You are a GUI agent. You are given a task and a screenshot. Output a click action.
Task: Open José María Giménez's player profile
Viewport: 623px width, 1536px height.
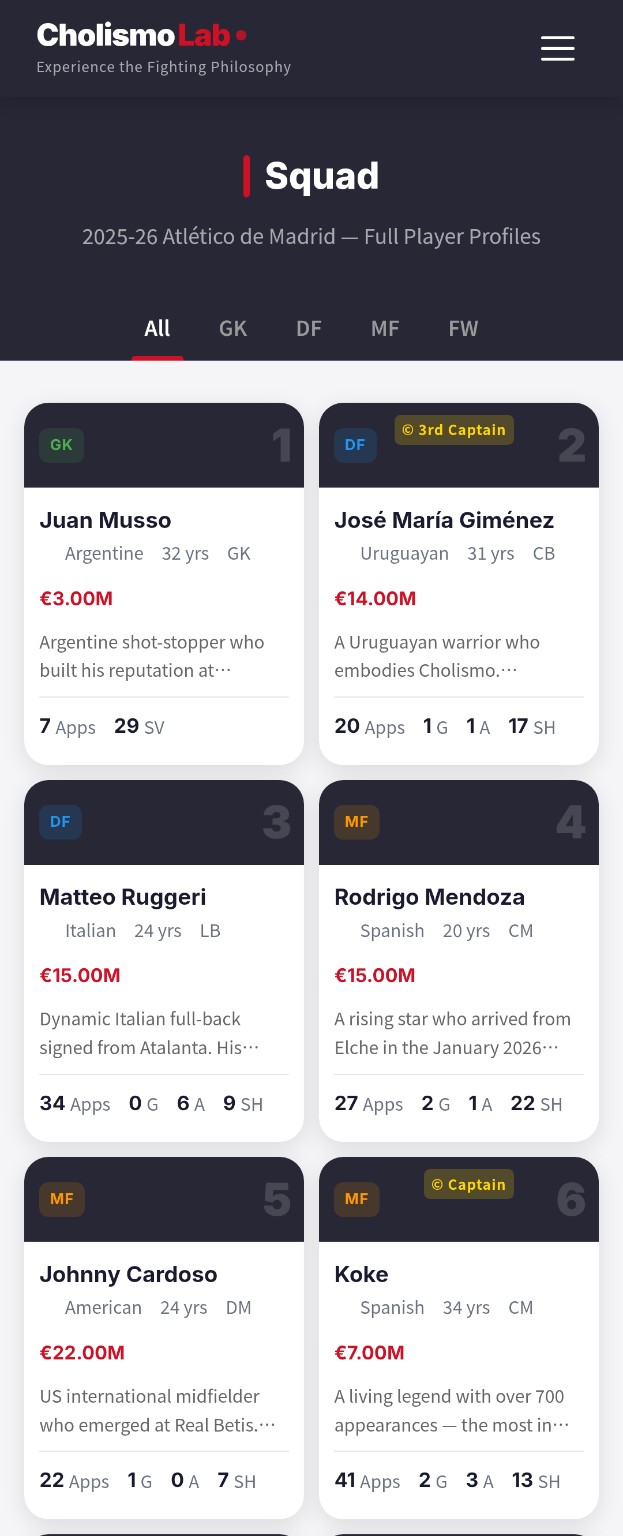click(x=444, y=520)
